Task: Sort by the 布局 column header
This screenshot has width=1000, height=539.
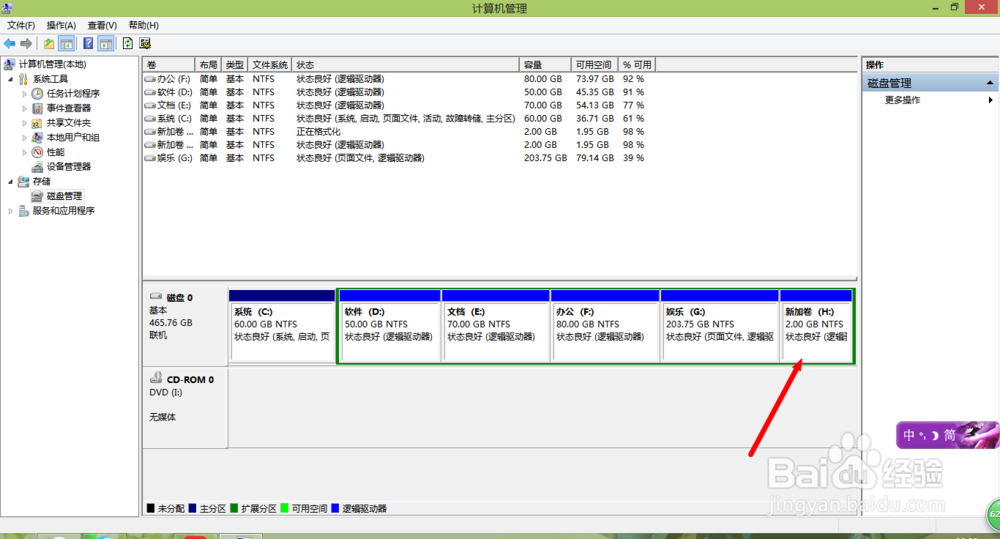Action: [x=208, y=65]
